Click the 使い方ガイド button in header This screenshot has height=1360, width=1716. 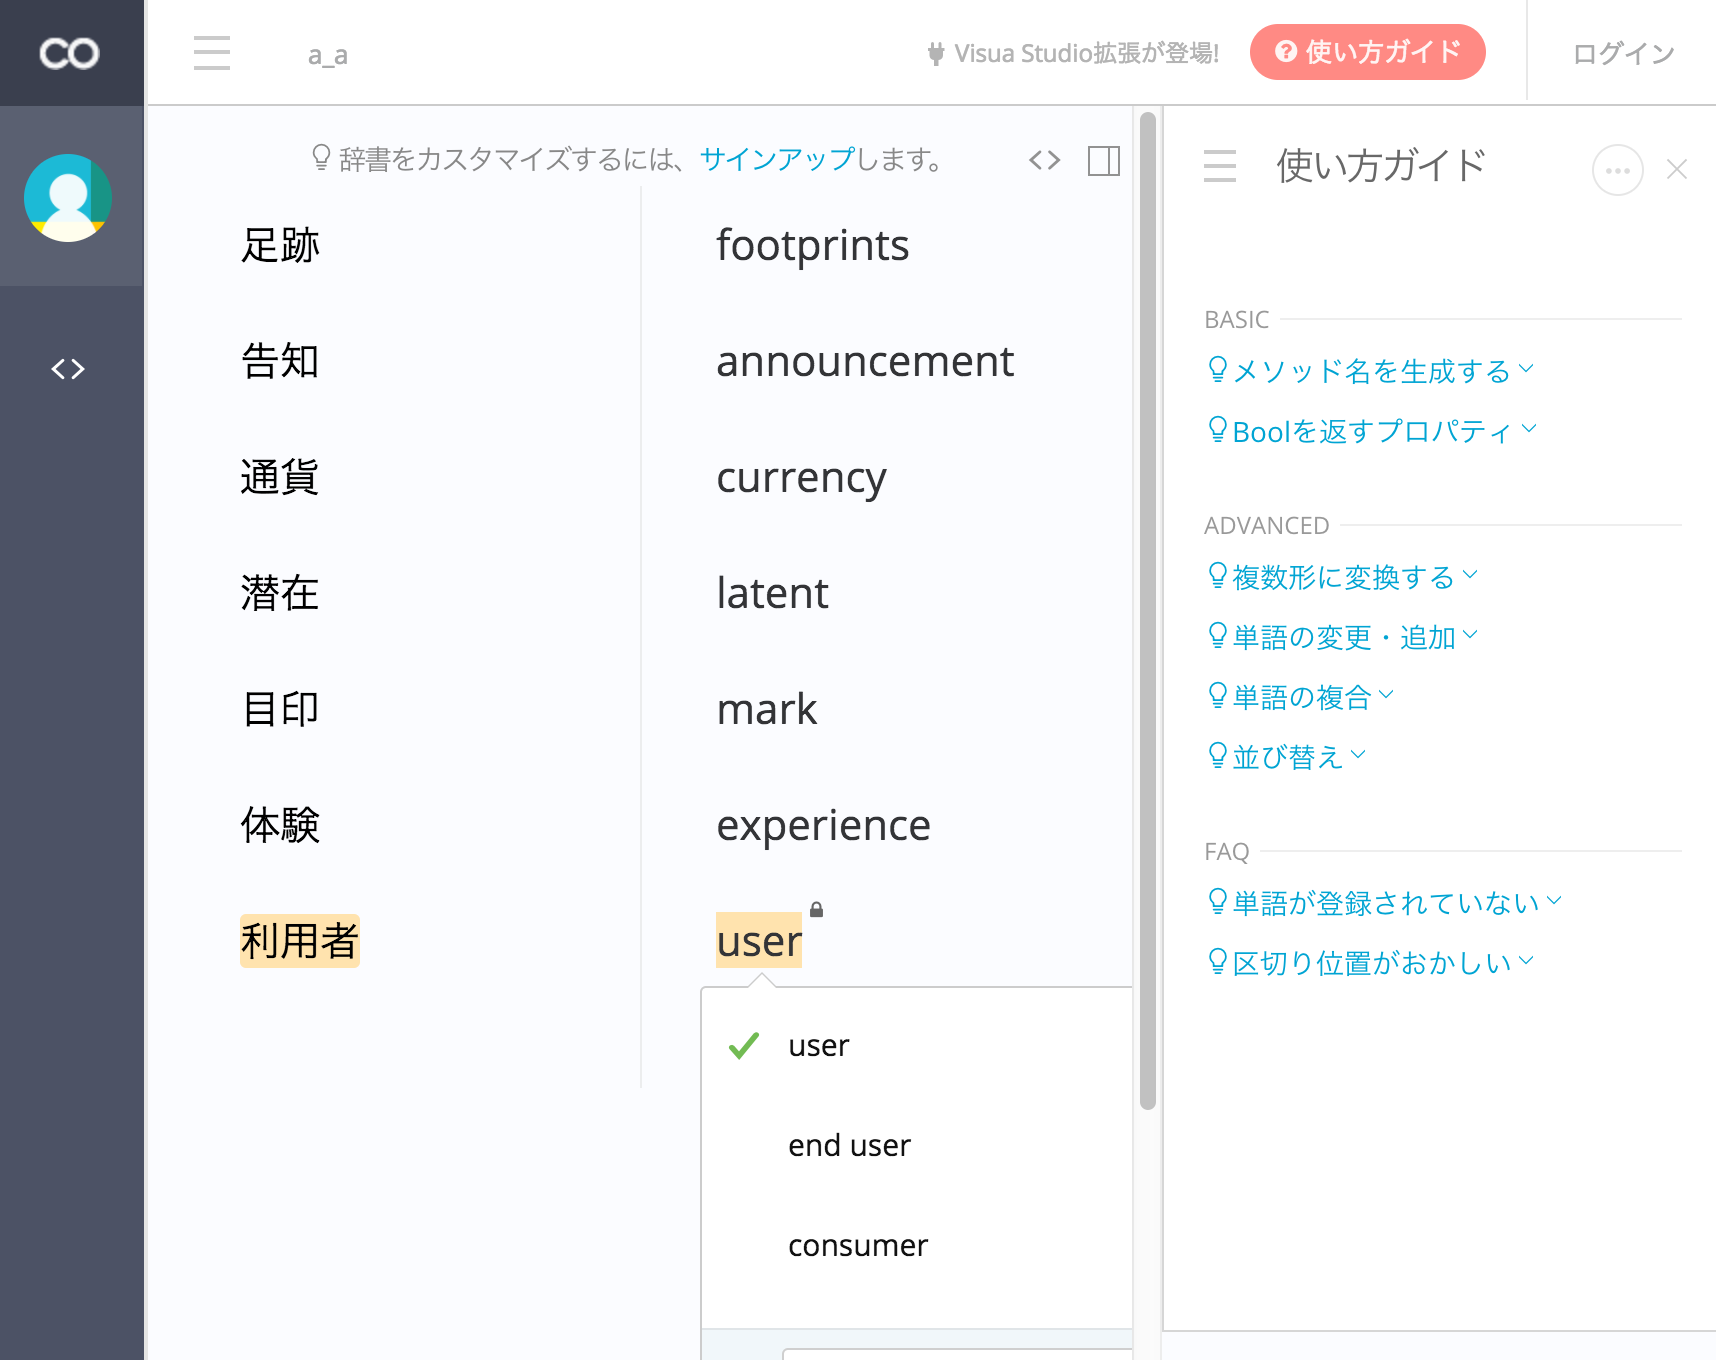pos(1367,52)
